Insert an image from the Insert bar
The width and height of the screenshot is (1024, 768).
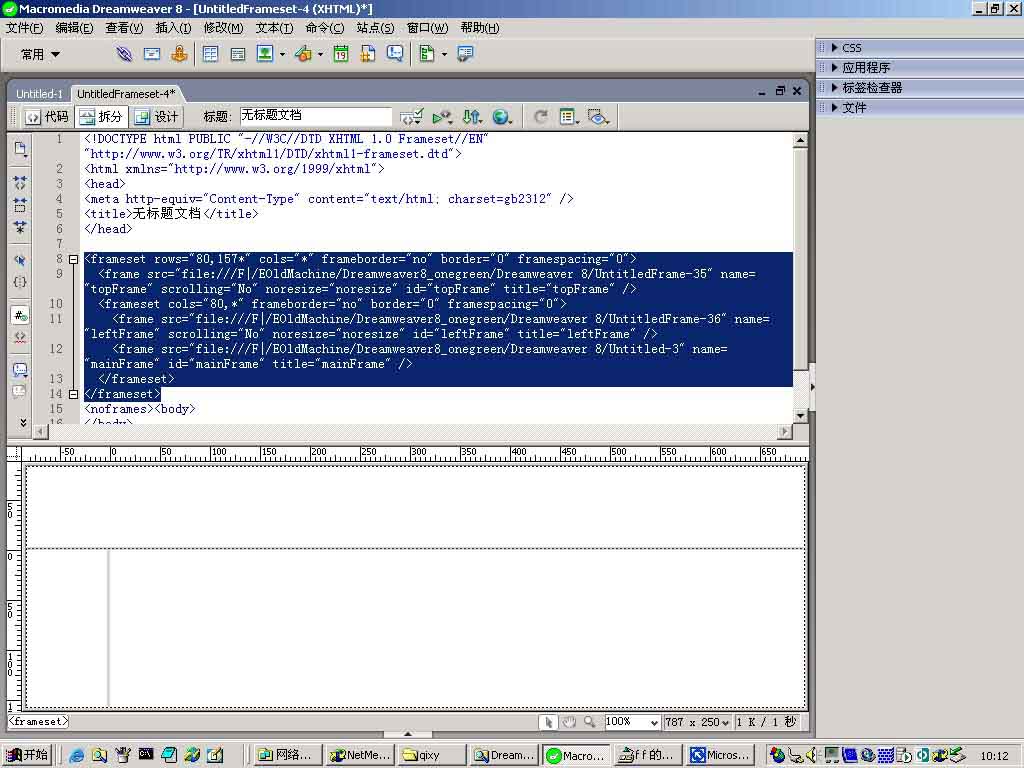tap(264, 54)
